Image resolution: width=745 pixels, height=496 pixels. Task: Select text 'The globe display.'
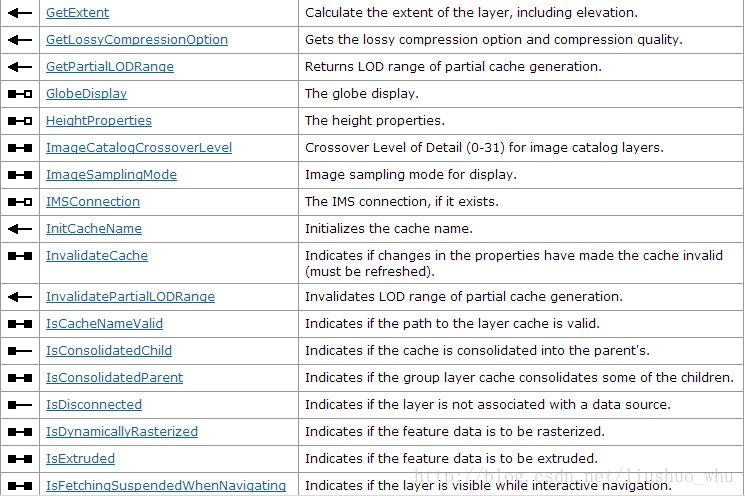tap(362, 94)
